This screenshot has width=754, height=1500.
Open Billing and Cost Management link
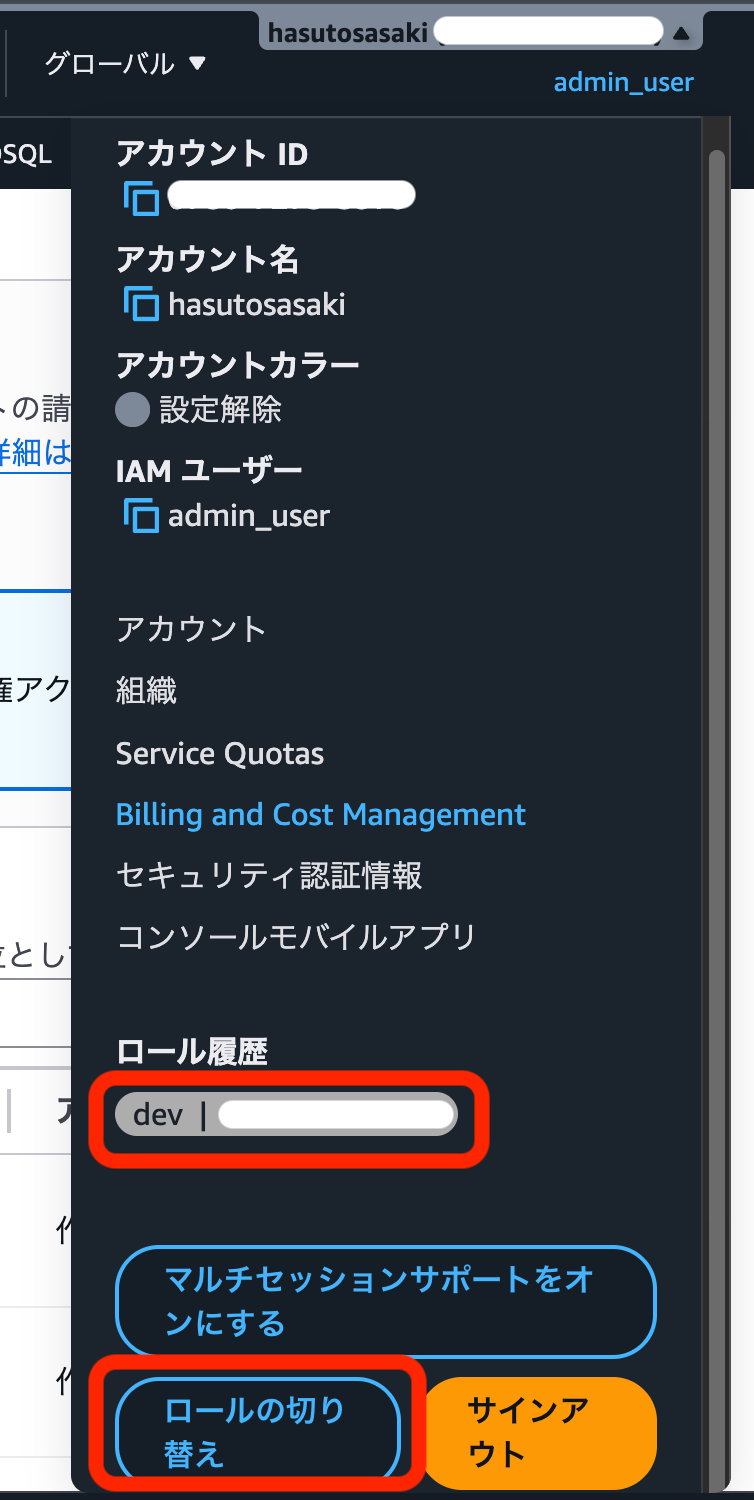(x=321, y=814)
